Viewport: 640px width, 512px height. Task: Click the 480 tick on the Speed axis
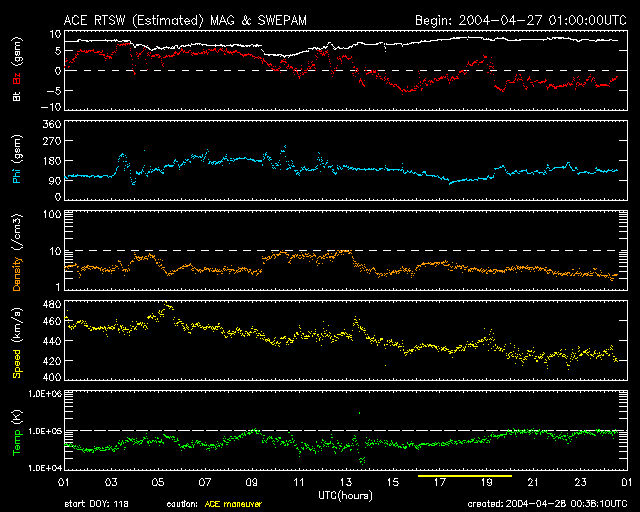pos(52,304)
